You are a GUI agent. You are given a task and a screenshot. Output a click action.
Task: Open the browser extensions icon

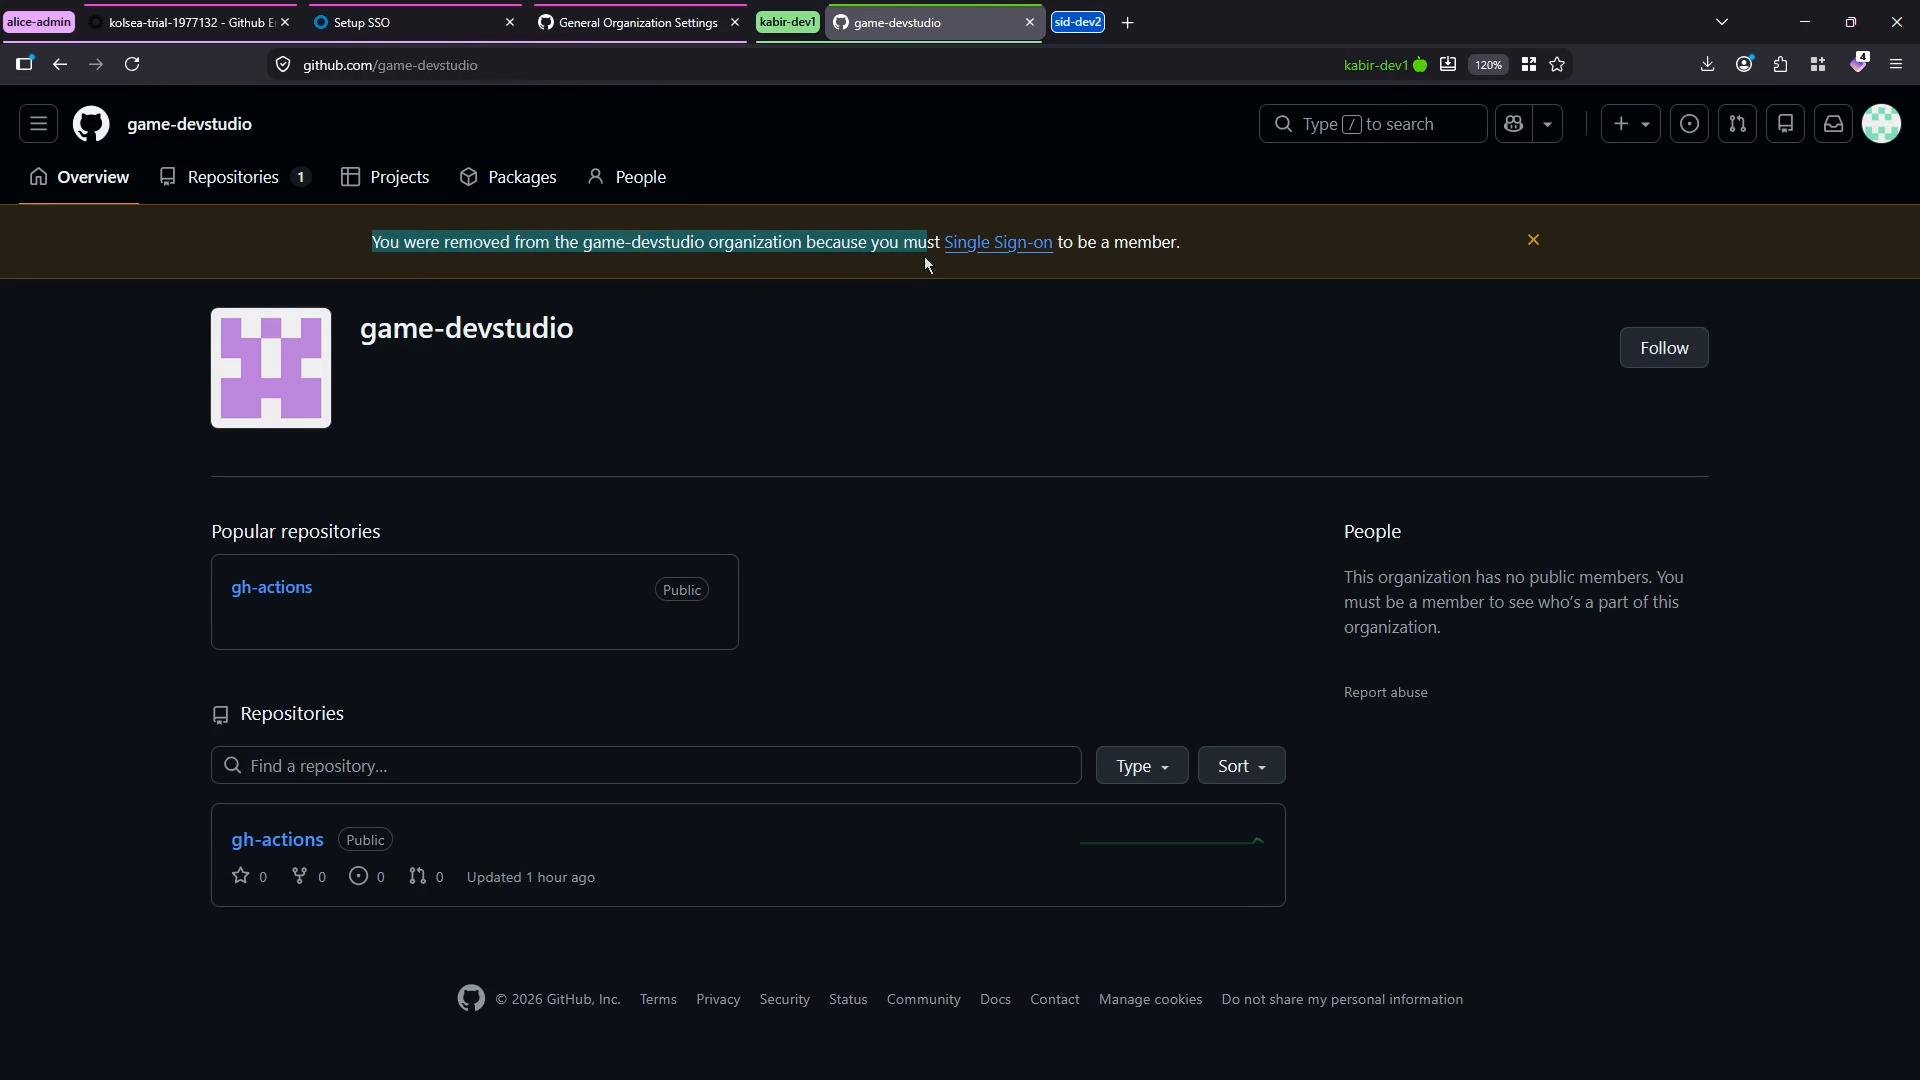1781,64
